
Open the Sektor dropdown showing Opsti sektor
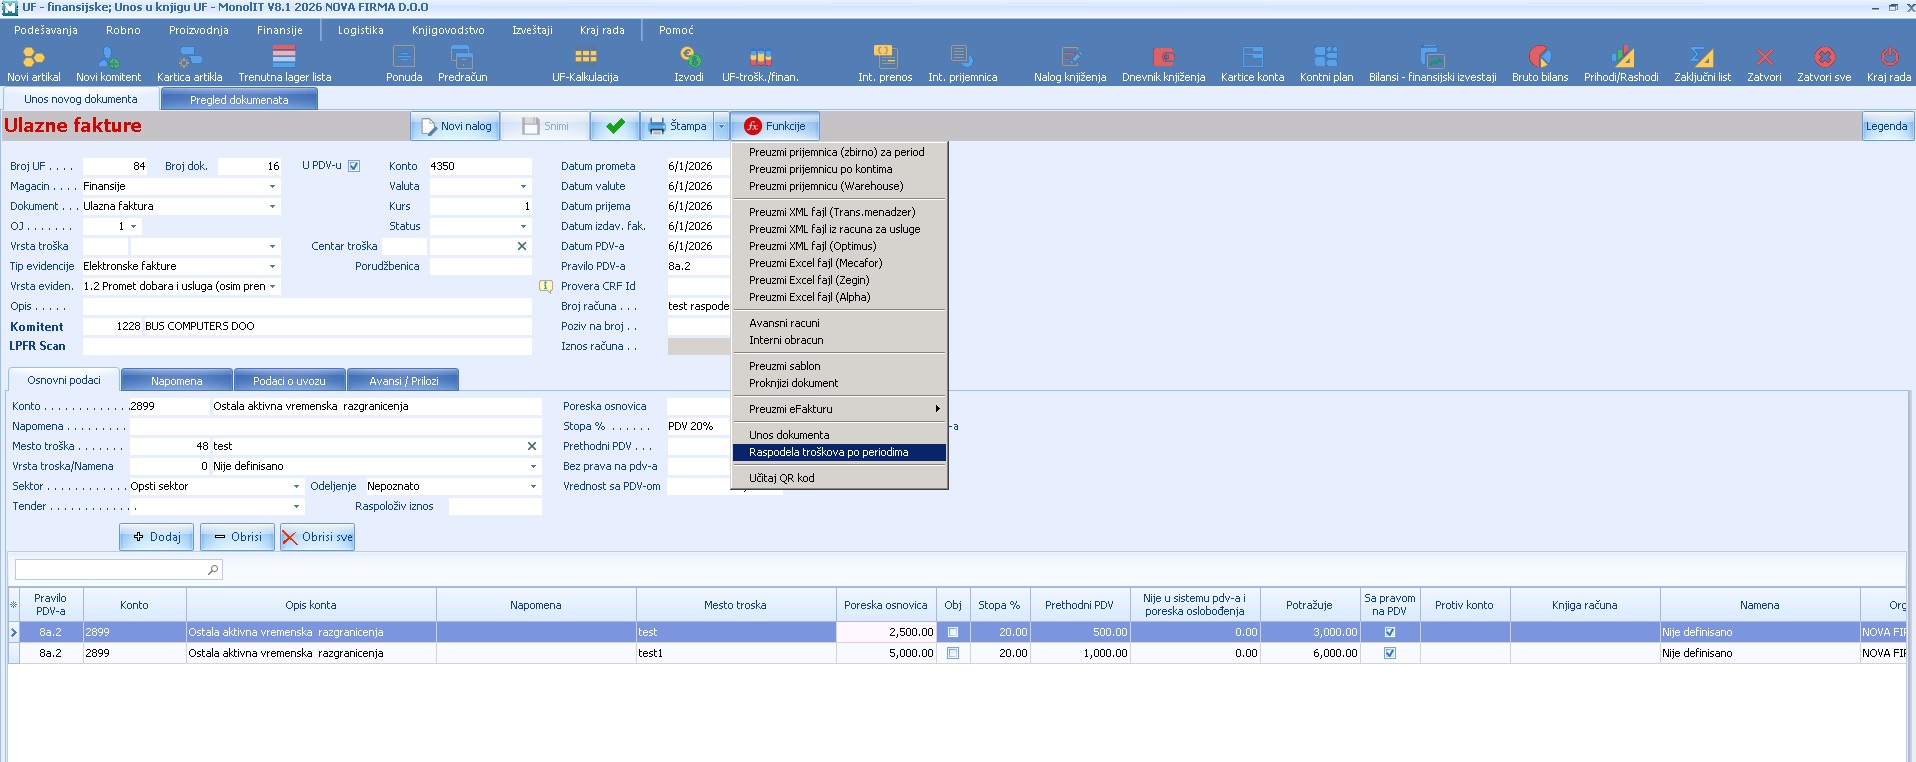coord(296,486)
